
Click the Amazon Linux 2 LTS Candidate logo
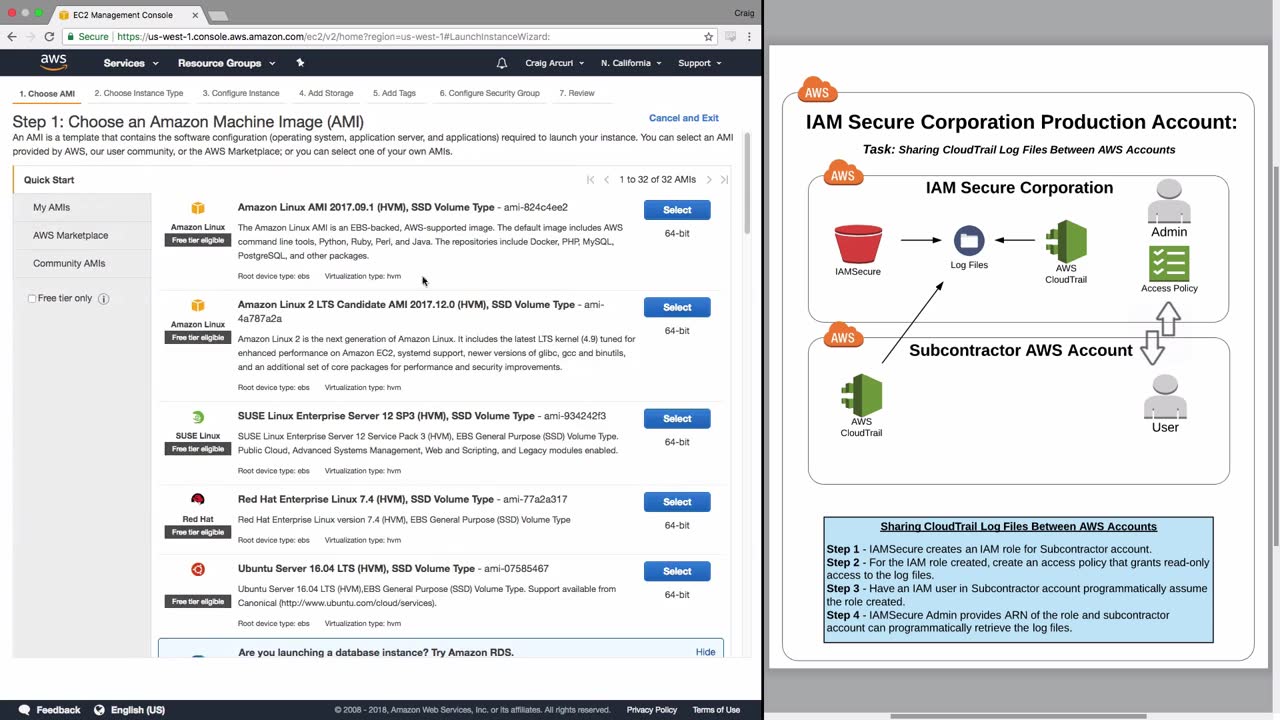pyautogui.click(x=198, y=305)
